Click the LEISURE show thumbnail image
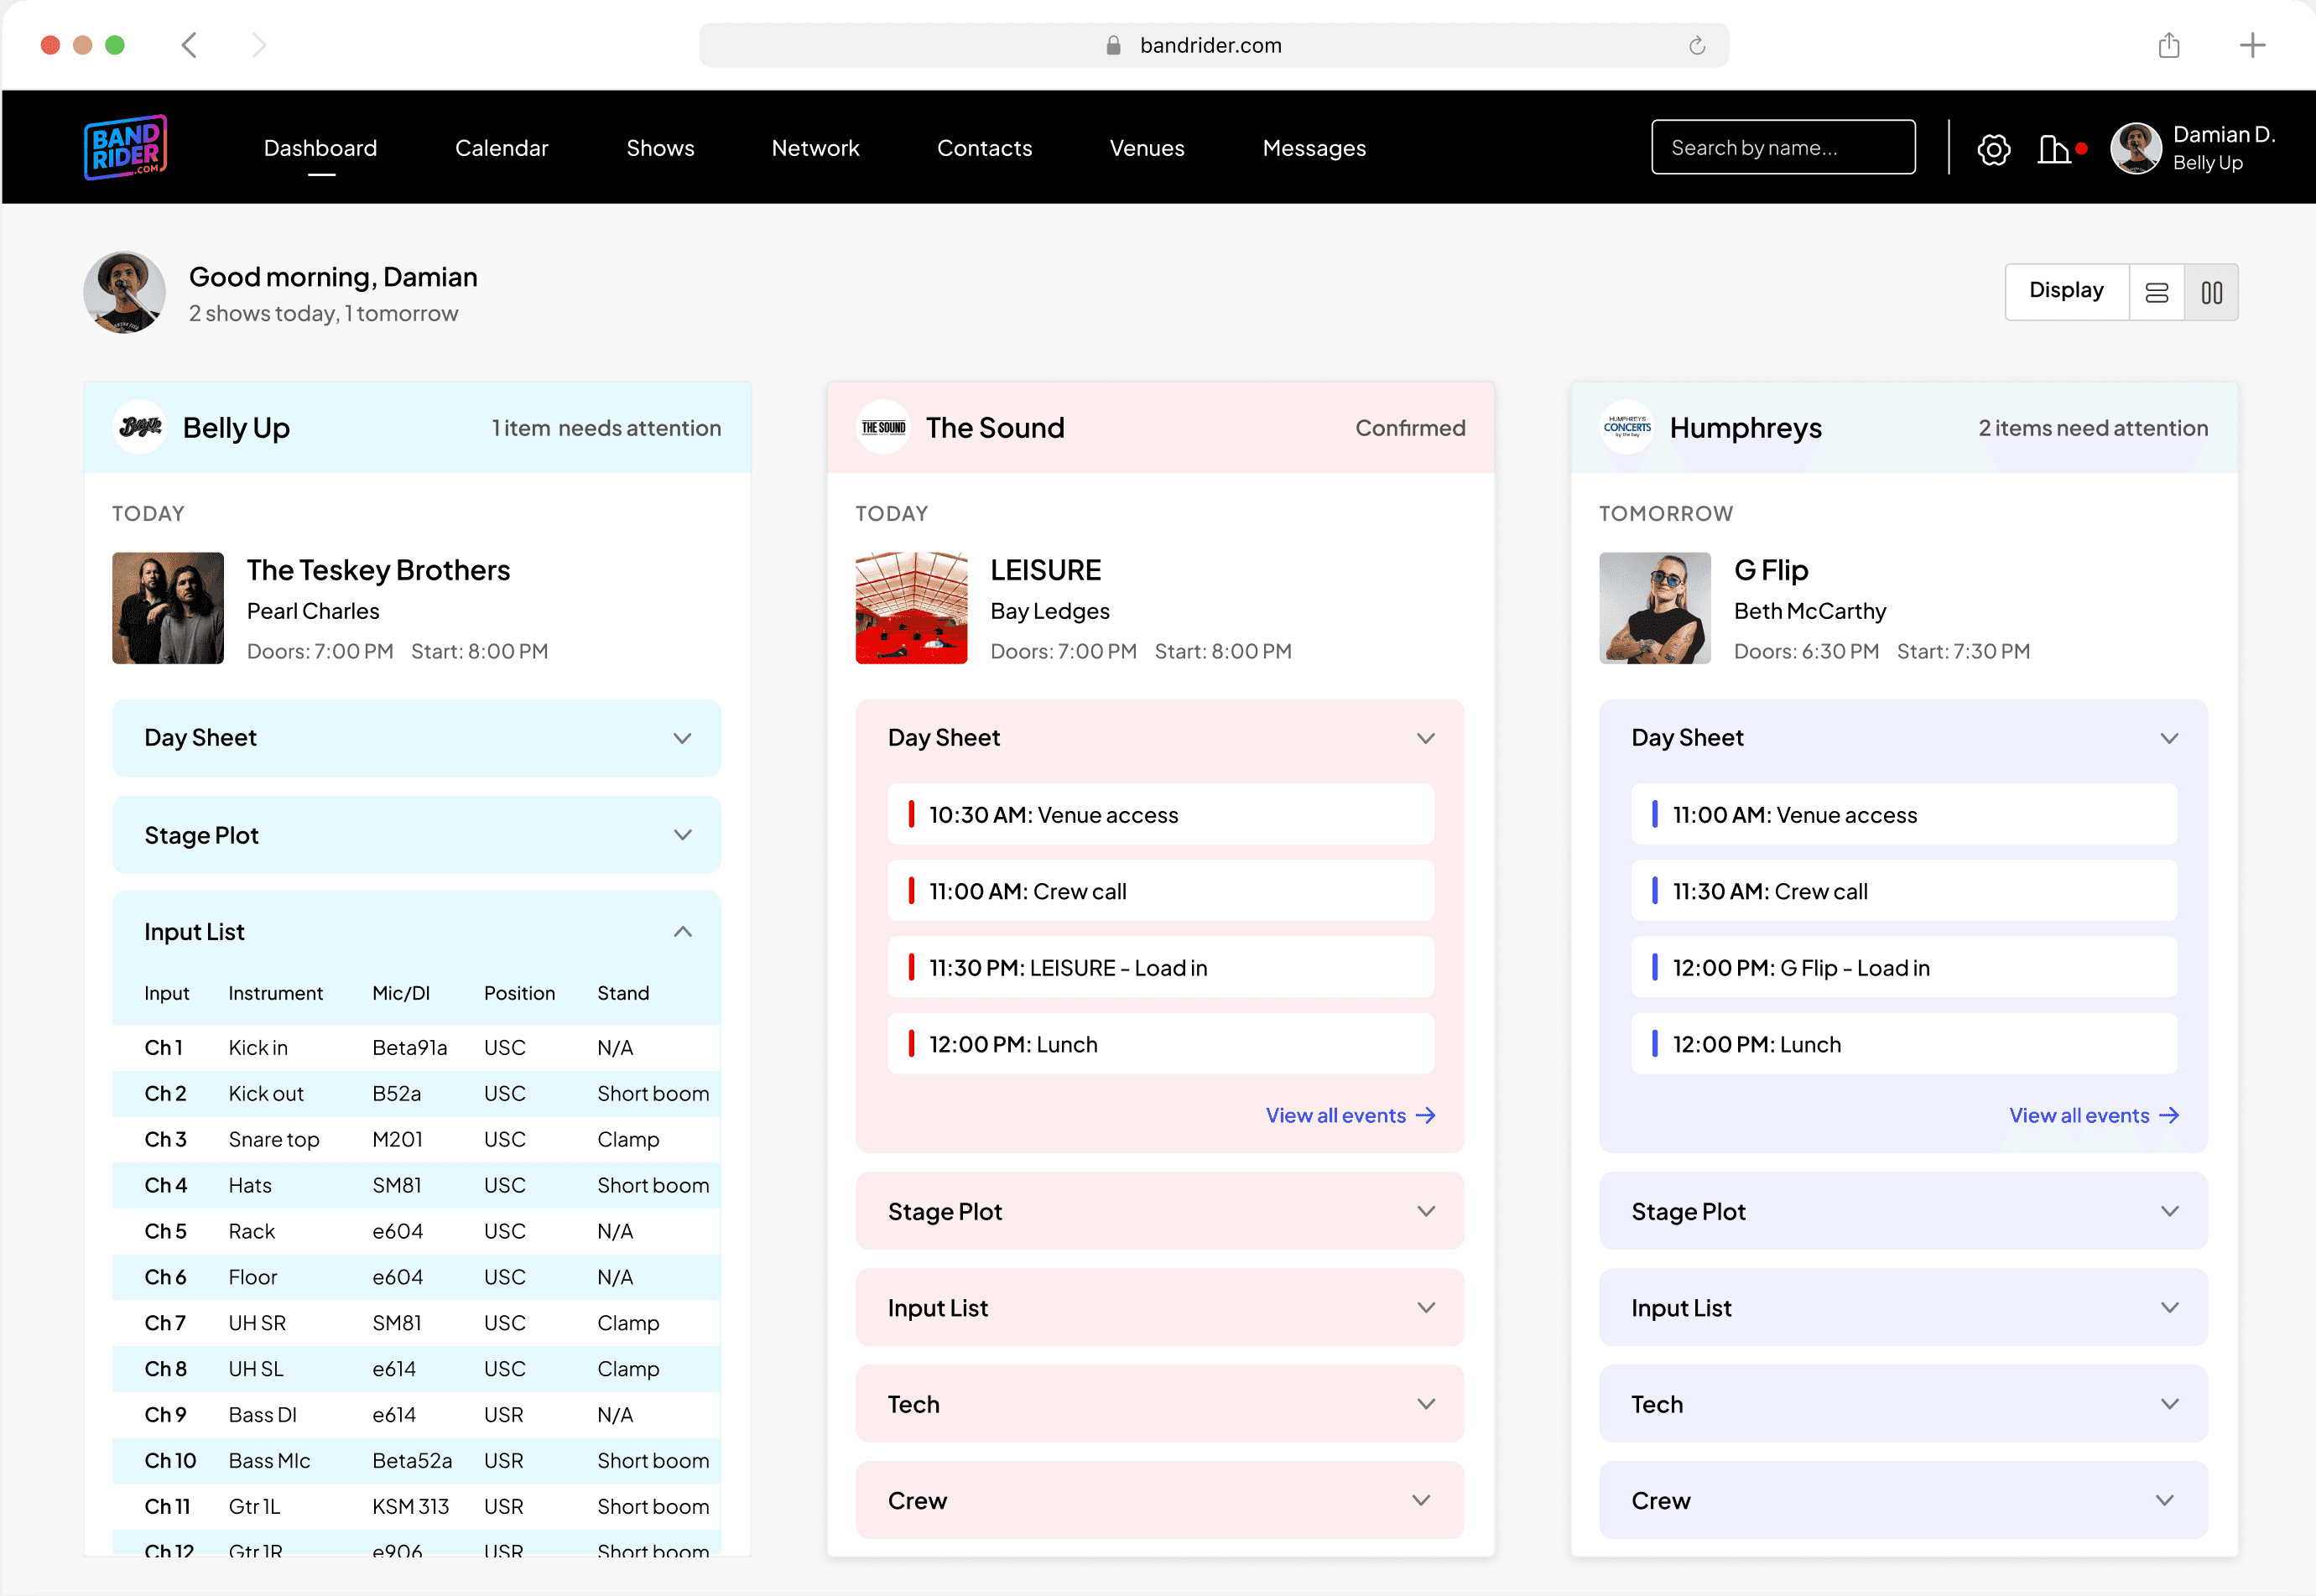 pyautogui.click(x=910, y=608)
